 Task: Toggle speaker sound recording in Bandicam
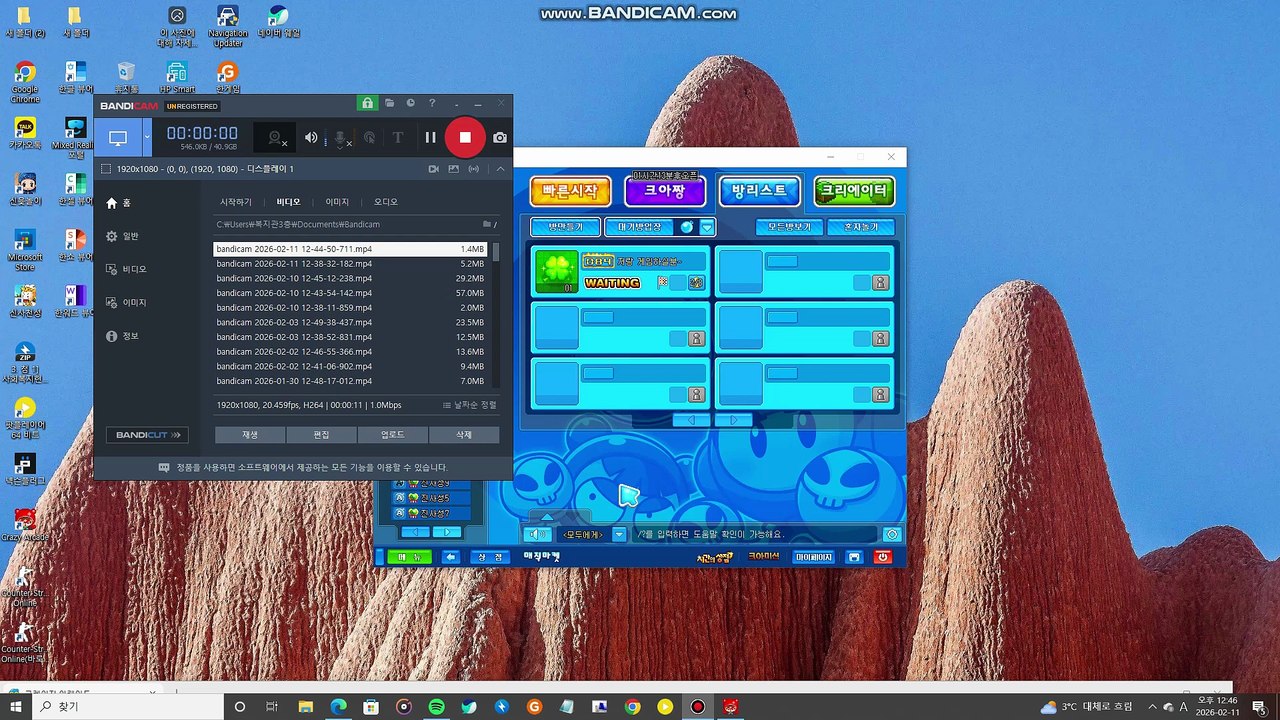coord(311,138)
